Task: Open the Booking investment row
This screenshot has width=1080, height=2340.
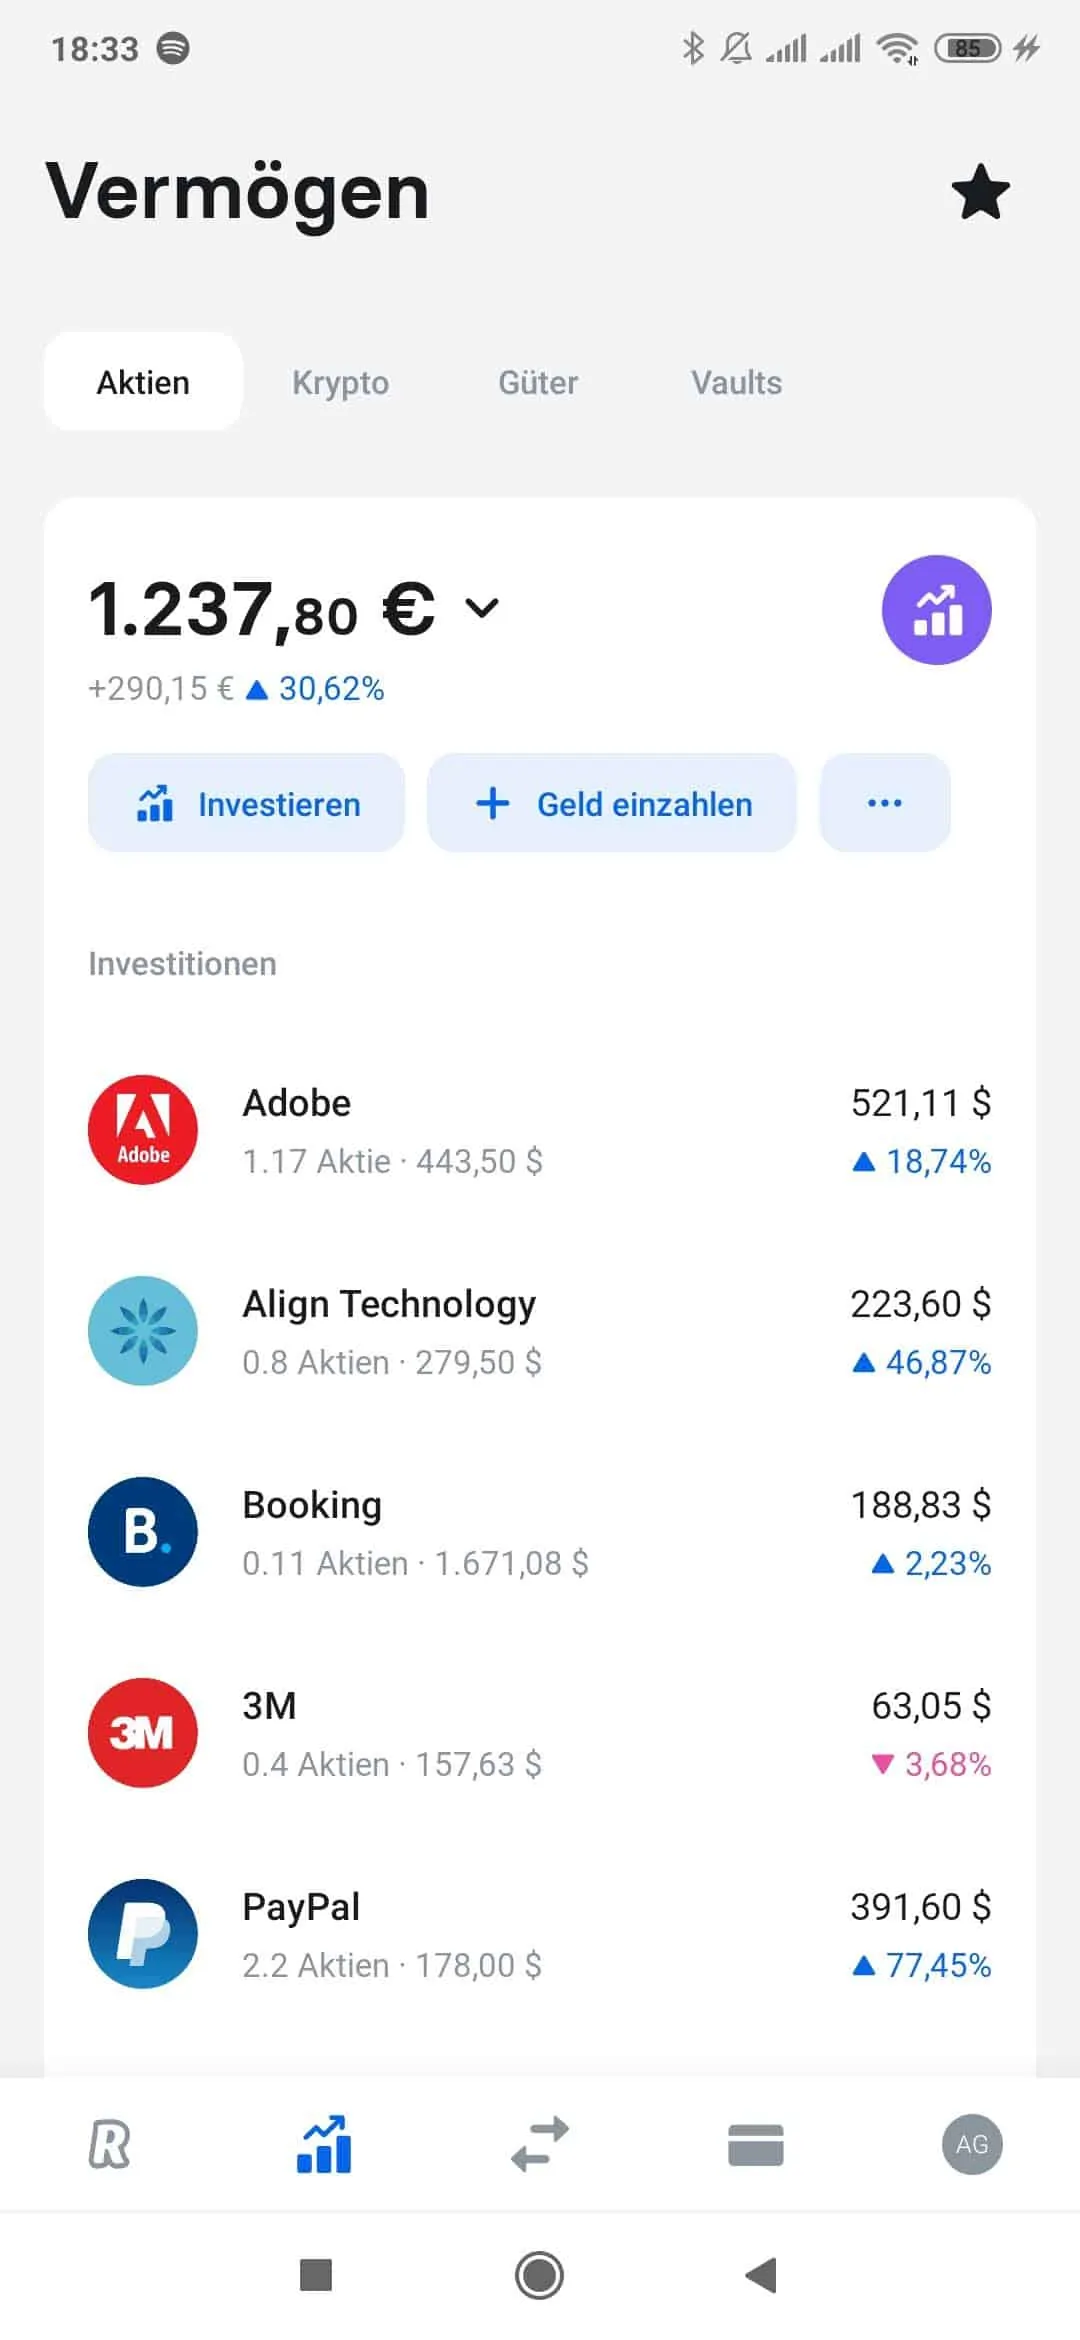Action: [x=540, y=1532]
